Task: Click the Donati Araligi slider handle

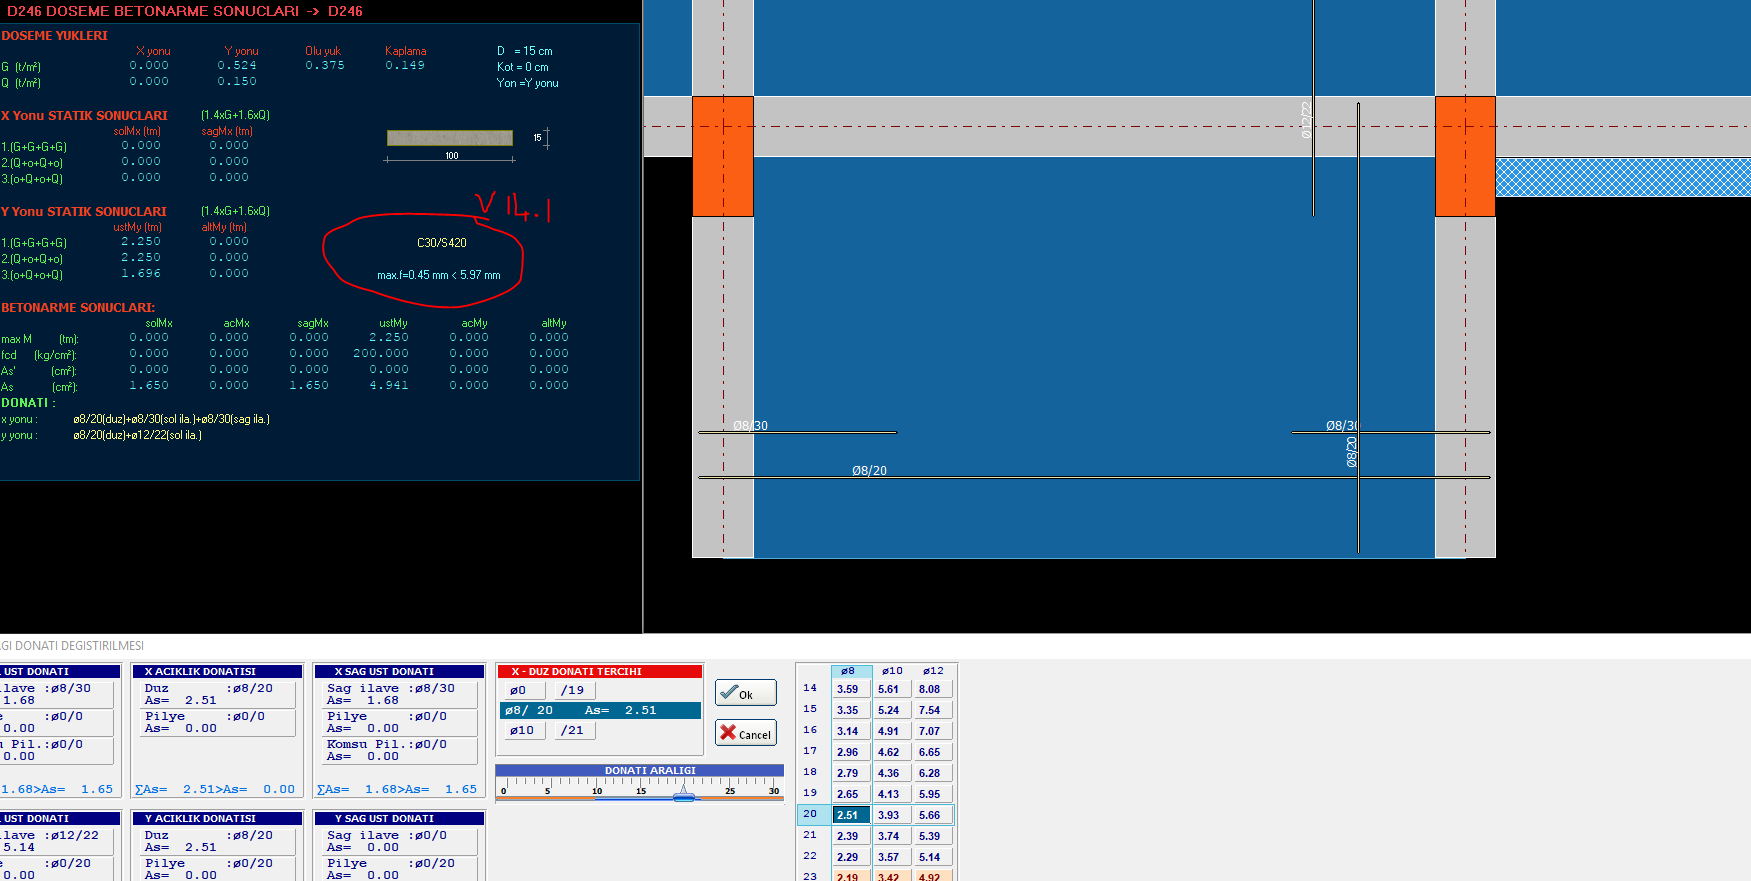Action: (x=684, y=793)
